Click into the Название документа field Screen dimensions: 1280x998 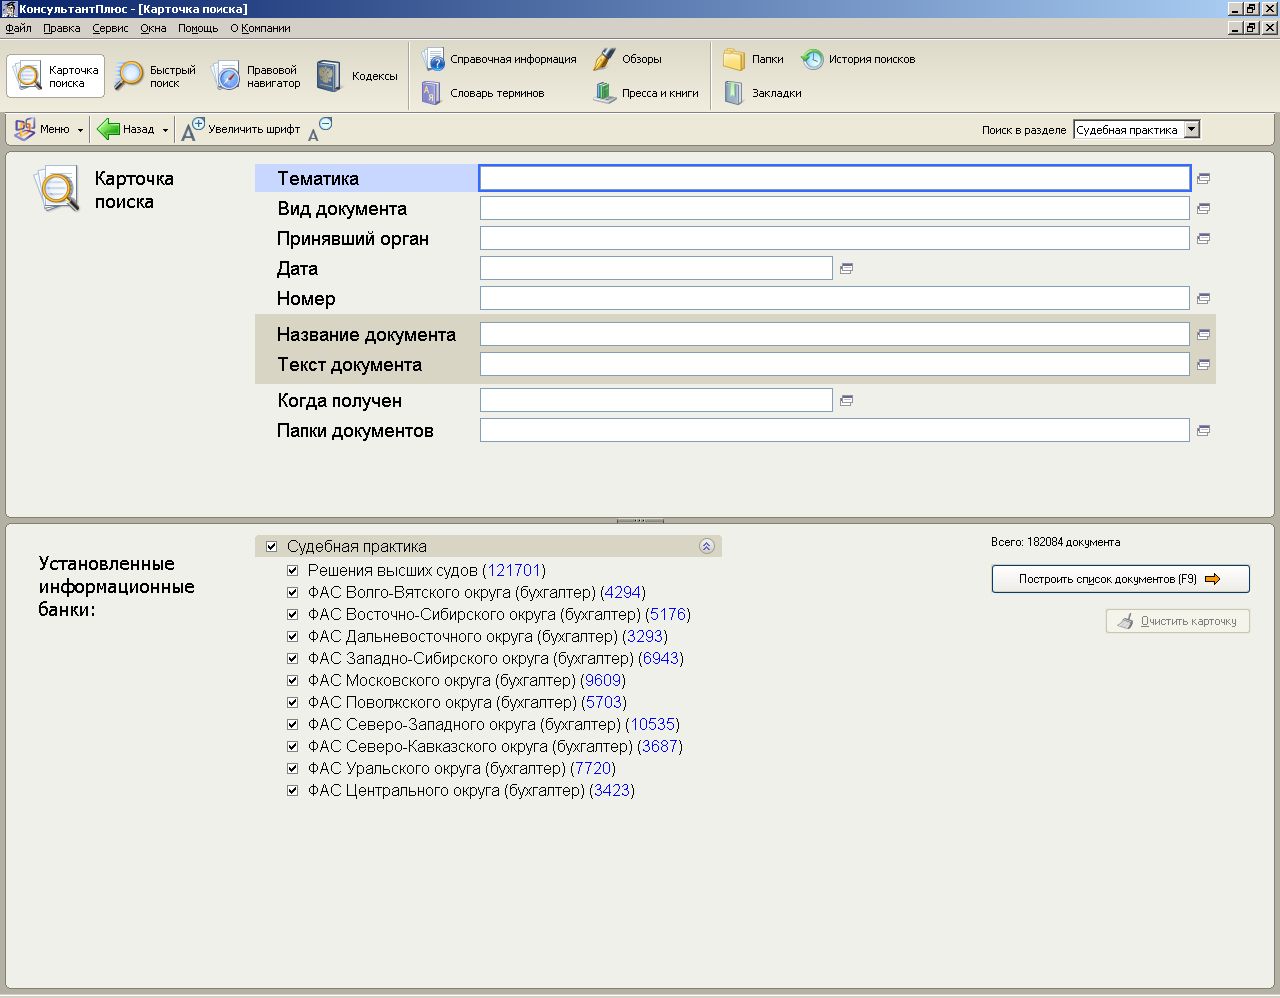point(835,334)
